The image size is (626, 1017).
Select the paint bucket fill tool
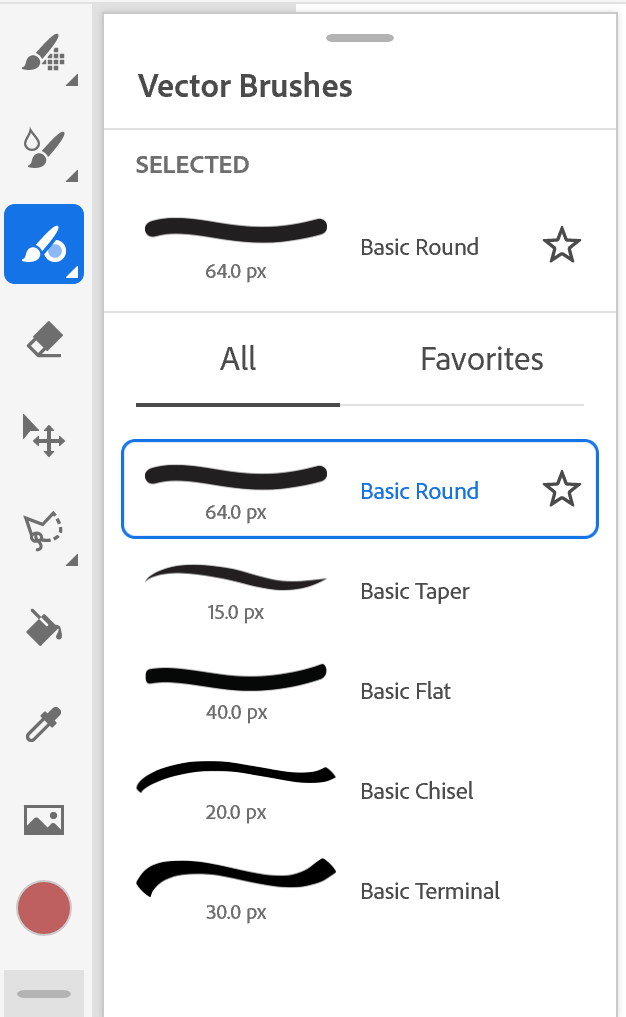click(x=44, y=627)
